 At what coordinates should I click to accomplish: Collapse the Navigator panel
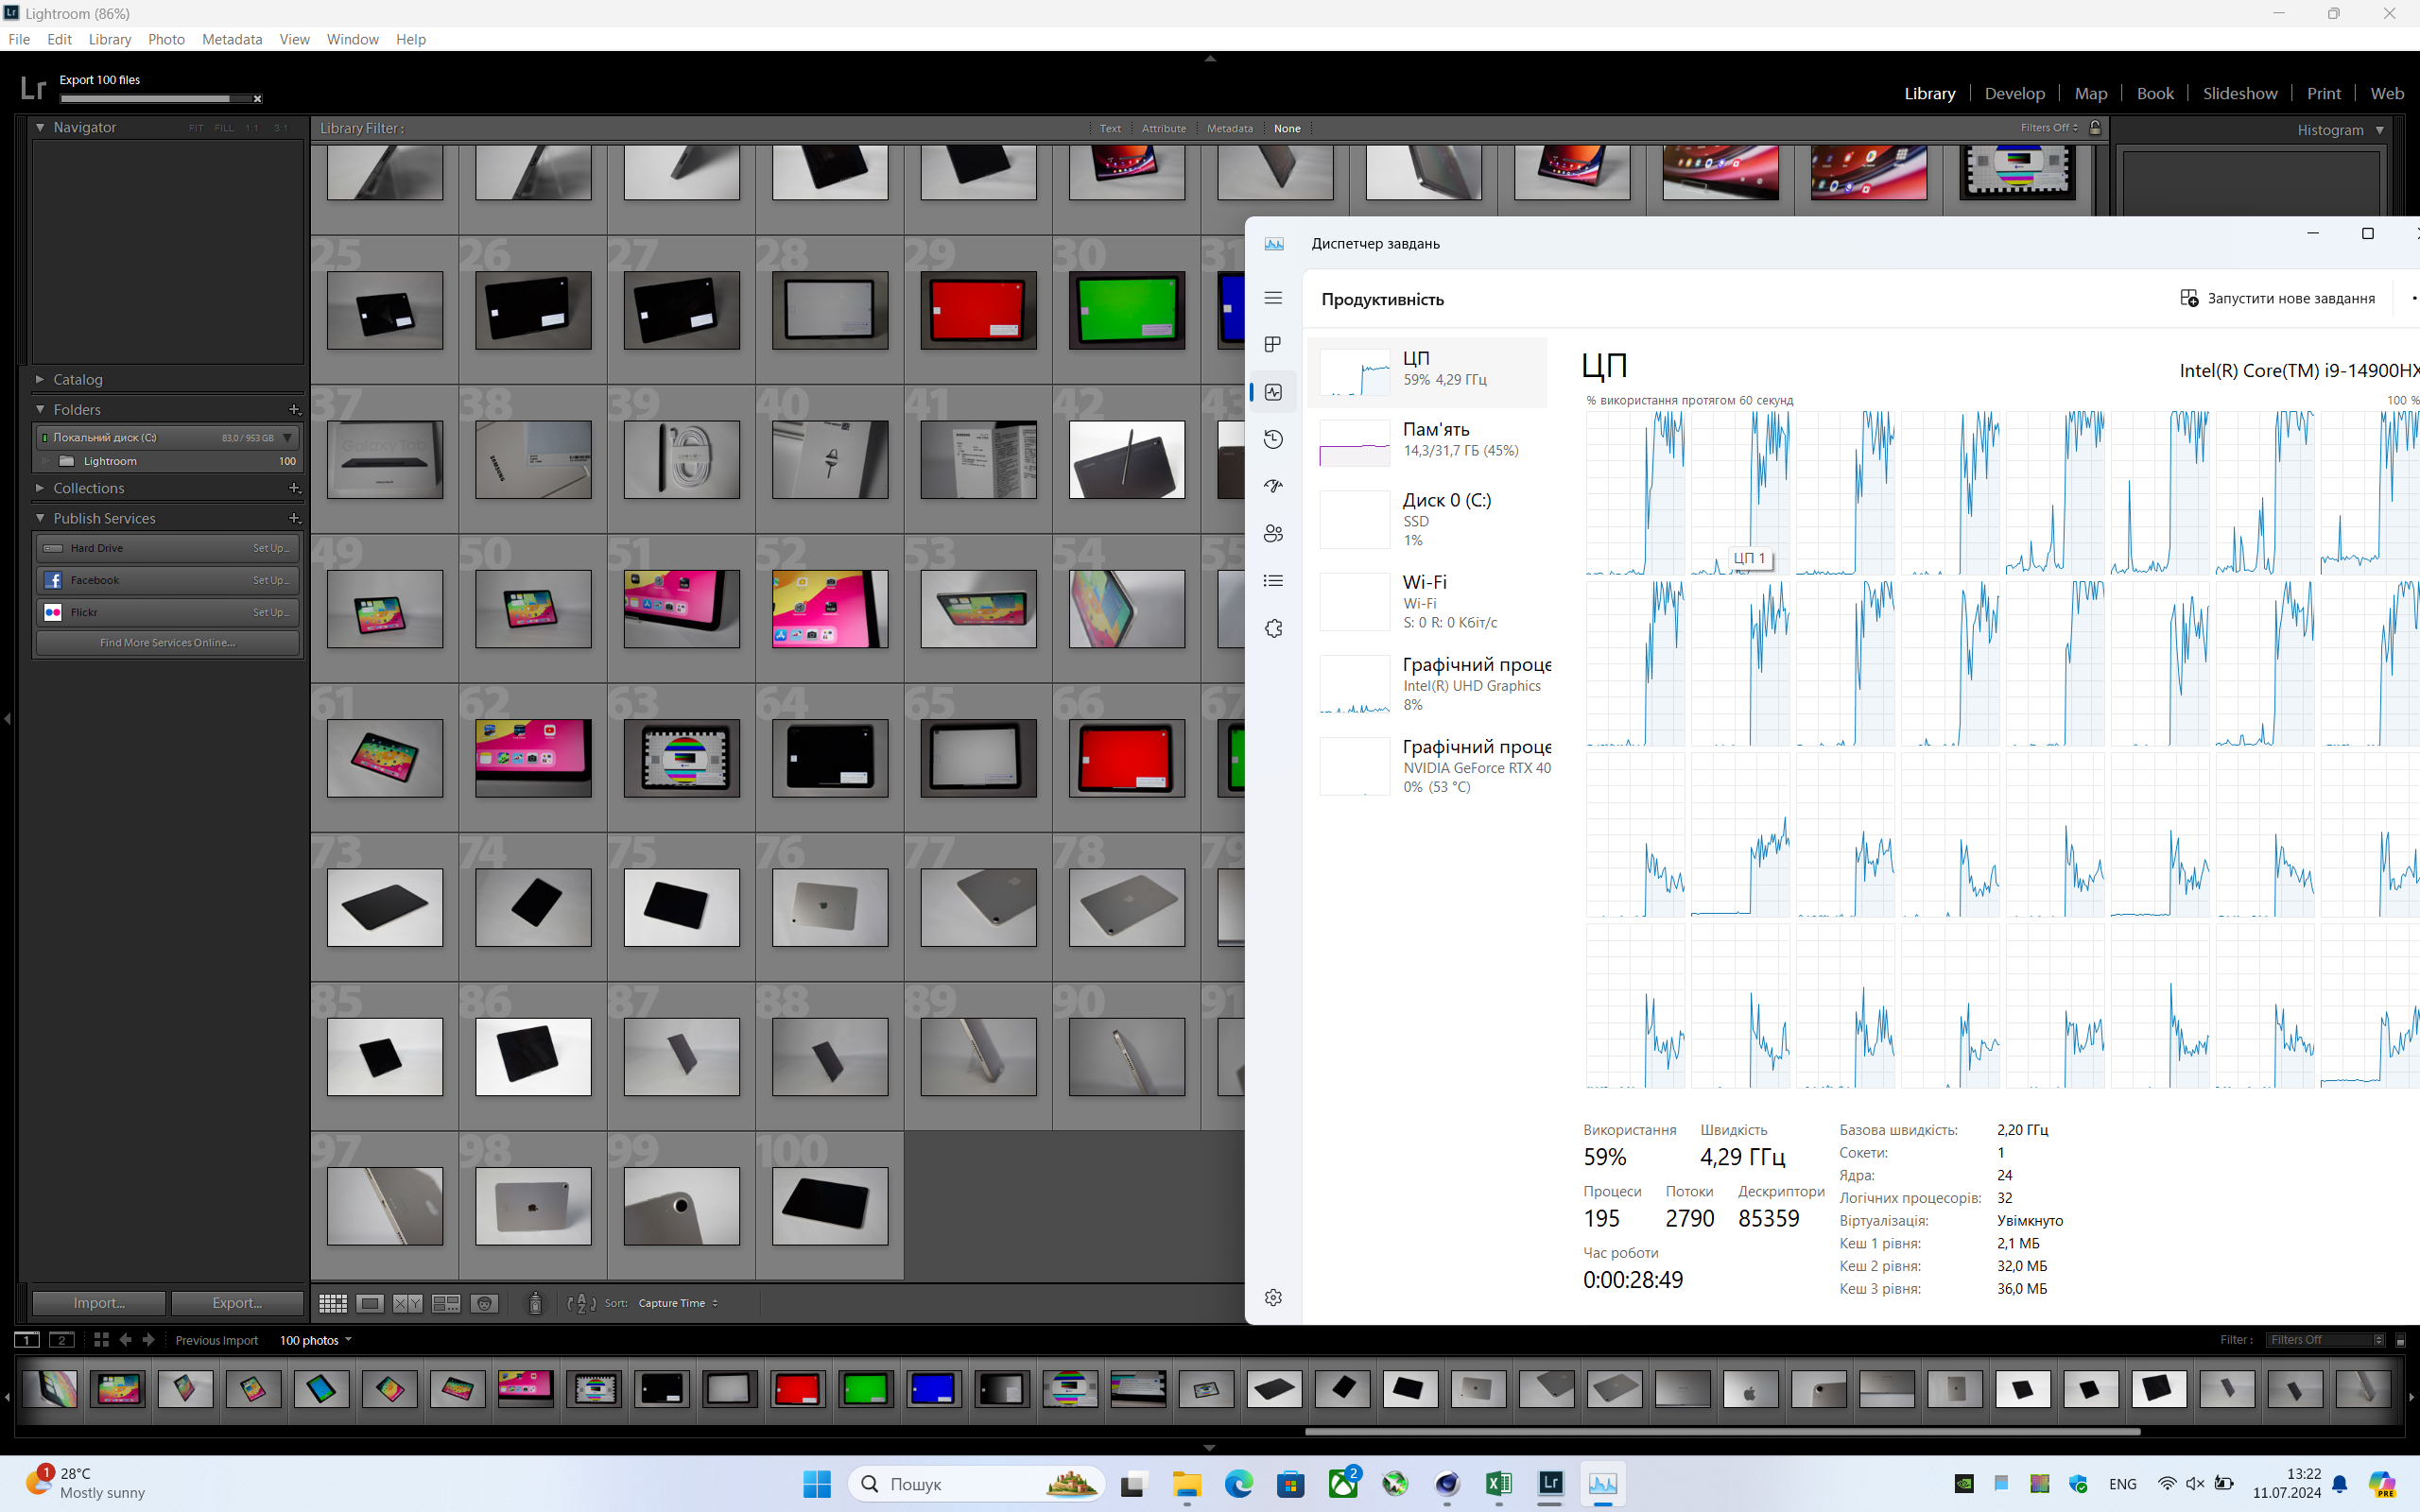(x=40, y=128)
